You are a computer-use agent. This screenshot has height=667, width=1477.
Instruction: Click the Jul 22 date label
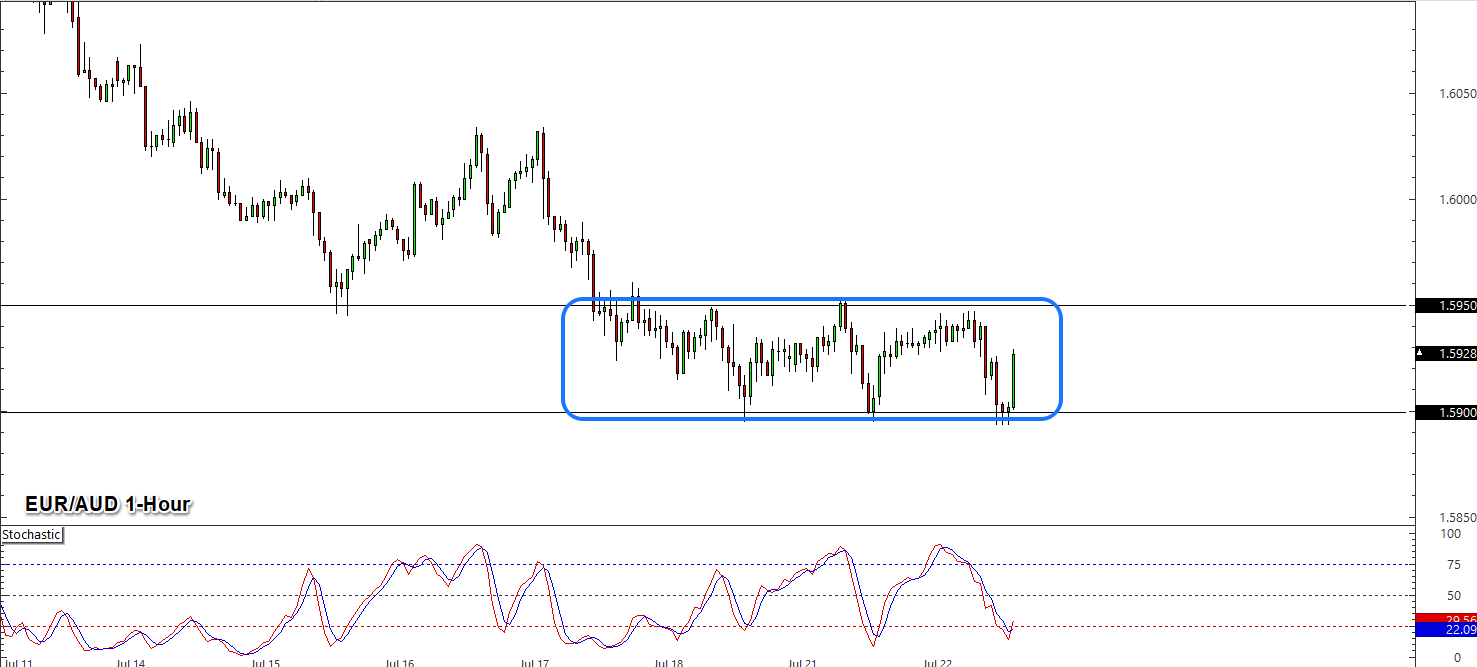tap(937, 662)
